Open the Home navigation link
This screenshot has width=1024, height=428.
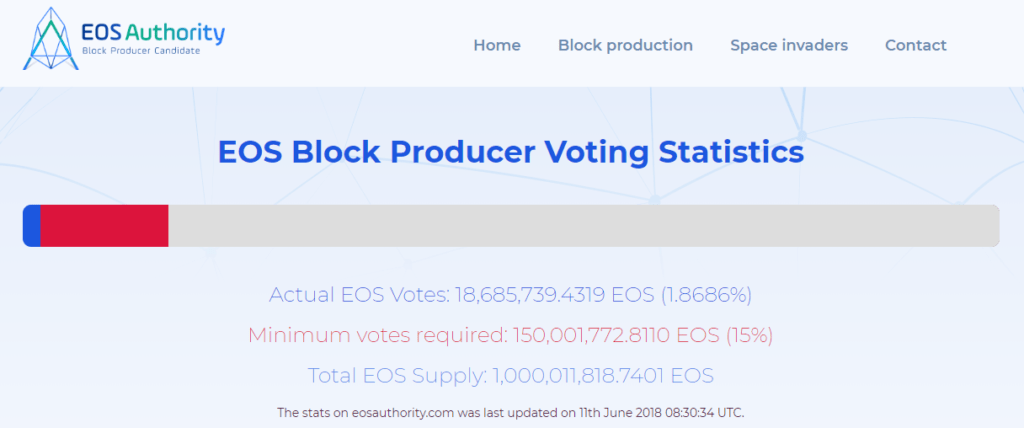coord(497,45)
